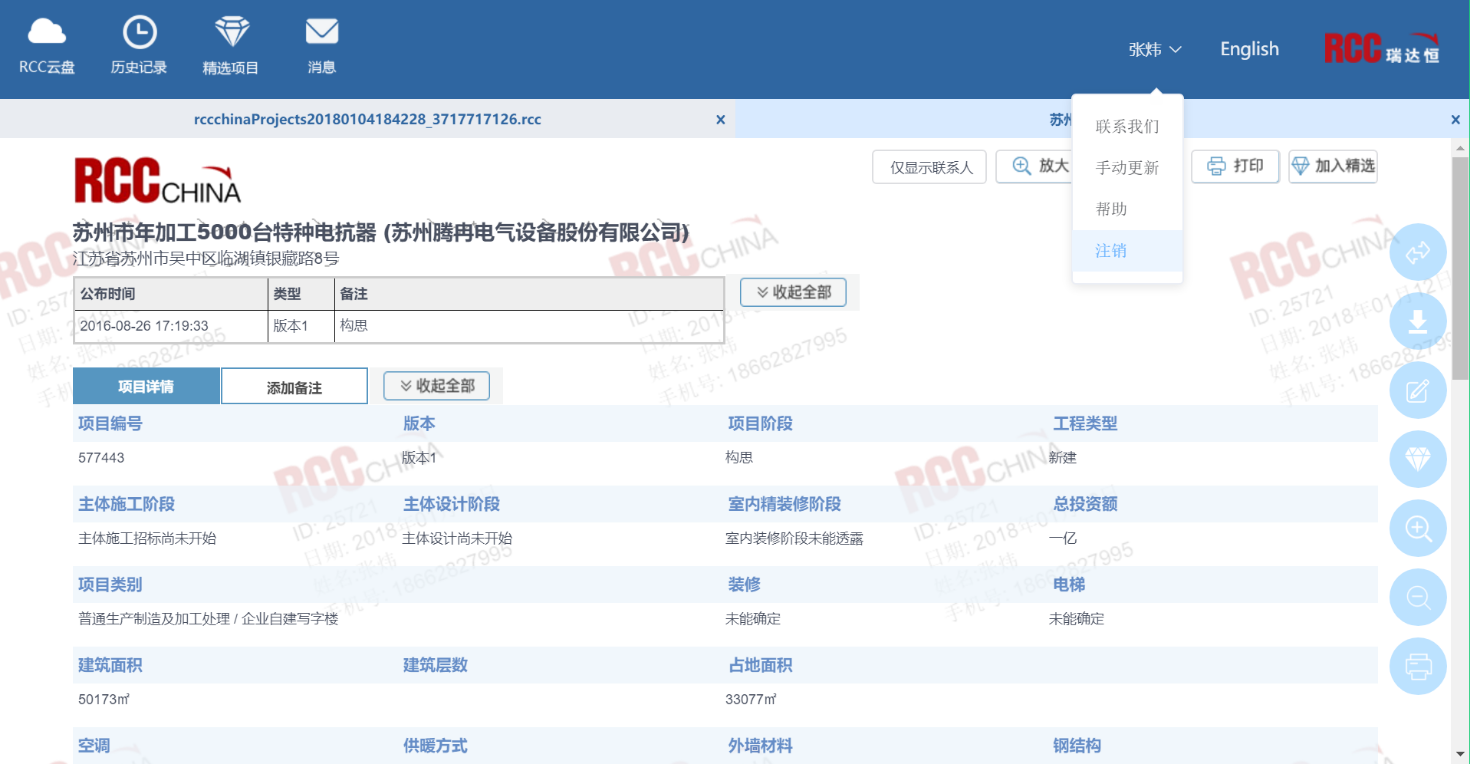This screenshot has height=764, width=1470.
Task: Click the floating share arrows icon
Action: tap(1418, 252)
